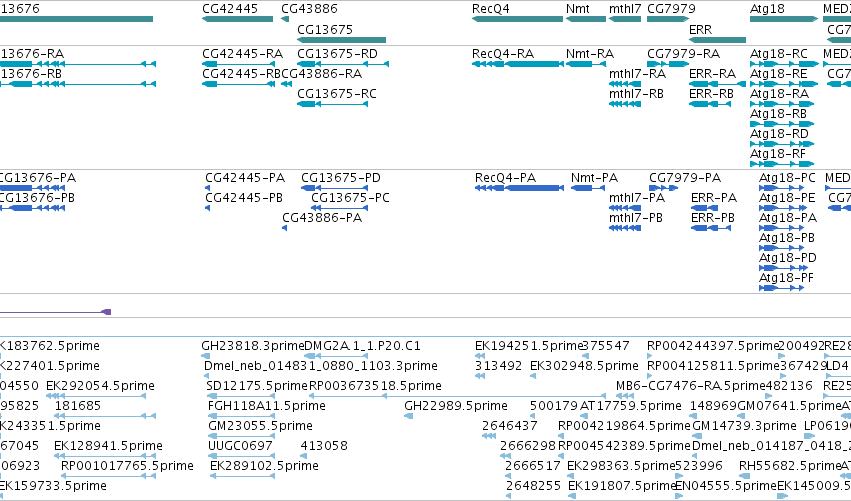This screenshot has width=851, height=501.
Task: Select the EK302948.5prime EST label
Action: point(585,366)
